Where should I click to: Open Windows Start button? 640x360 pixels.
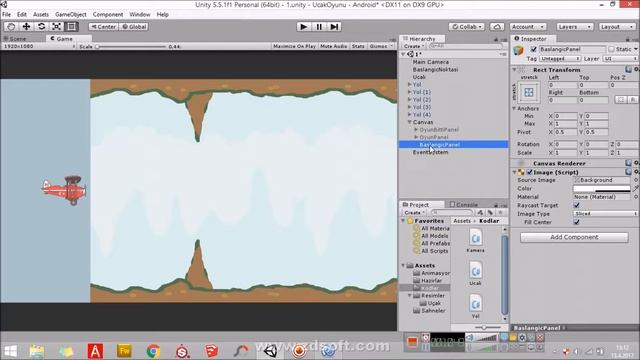[11, 351]
